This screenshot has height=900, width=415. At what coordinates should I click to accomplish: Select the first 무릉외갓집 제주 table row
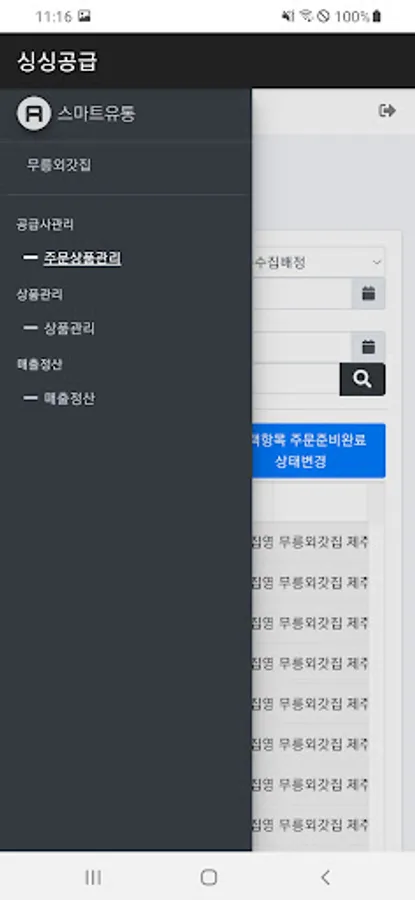click(x=310, y=542)
